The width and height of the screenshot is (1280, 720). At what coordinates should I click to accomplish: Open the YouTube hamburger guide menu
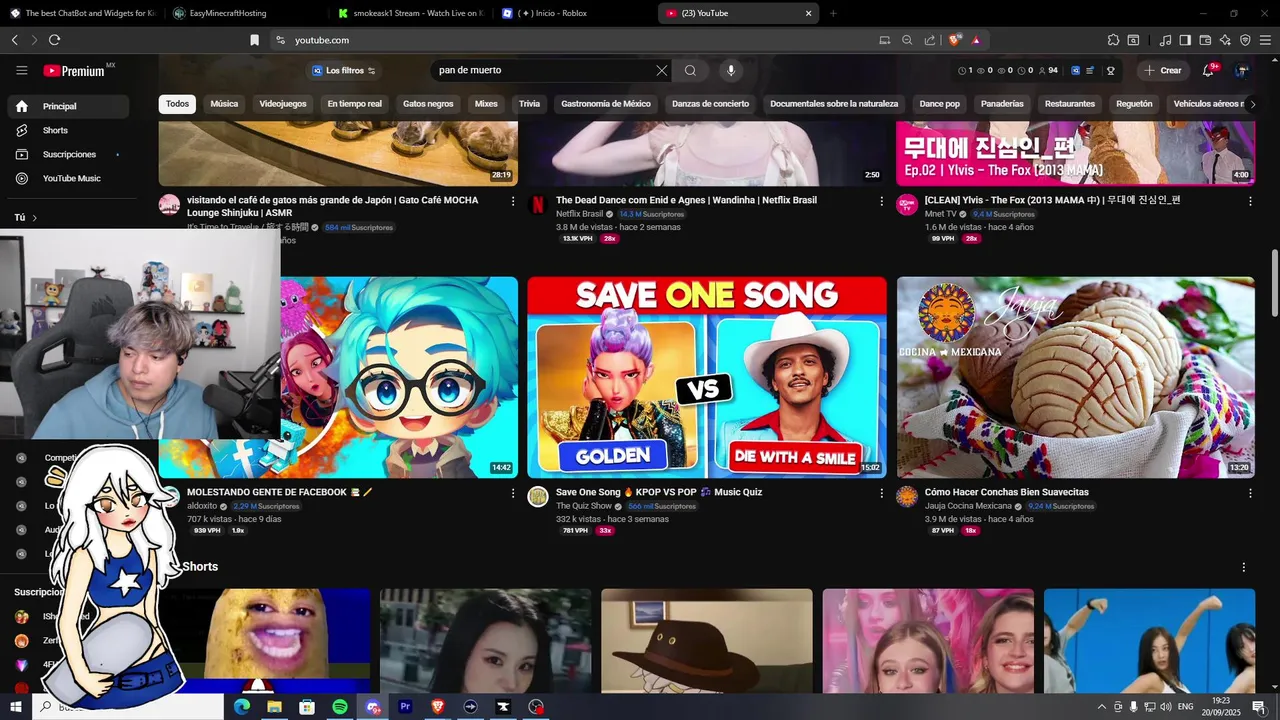pos(21,70)
